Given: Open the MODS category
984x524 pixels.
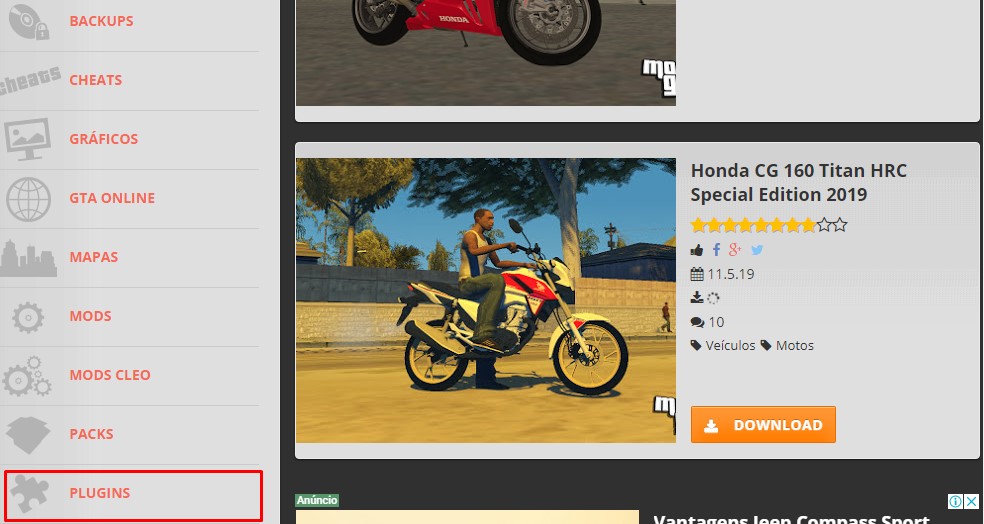Looking at the screenshot, I should click(x=90, y=316).
